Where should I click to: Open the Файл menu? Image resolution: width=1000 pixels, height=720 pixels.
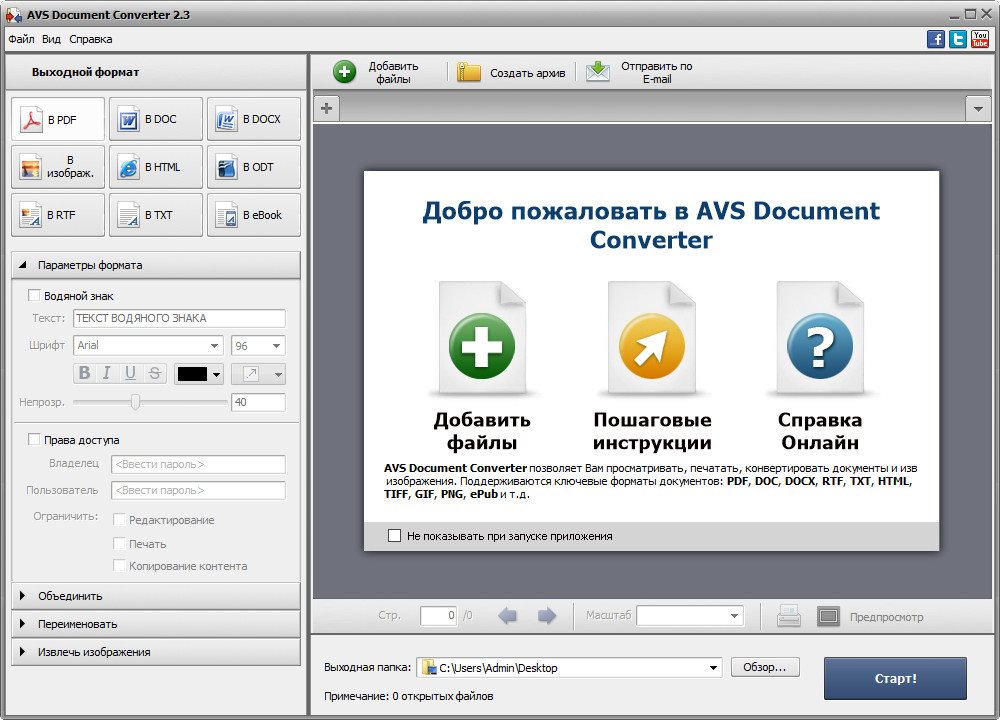tap(21, 39)
